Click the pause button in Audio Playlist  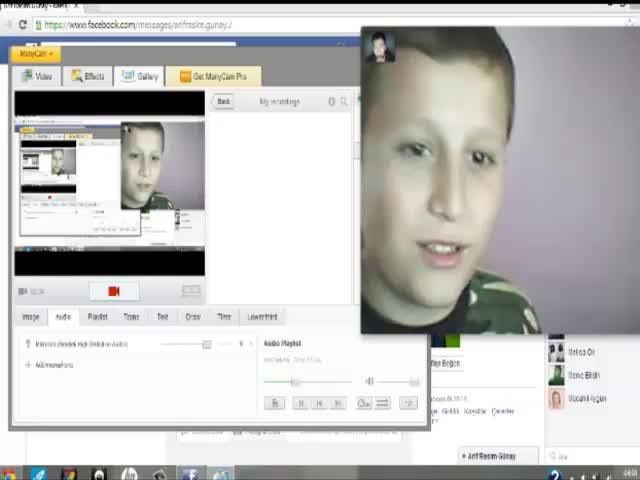point(301,403)
